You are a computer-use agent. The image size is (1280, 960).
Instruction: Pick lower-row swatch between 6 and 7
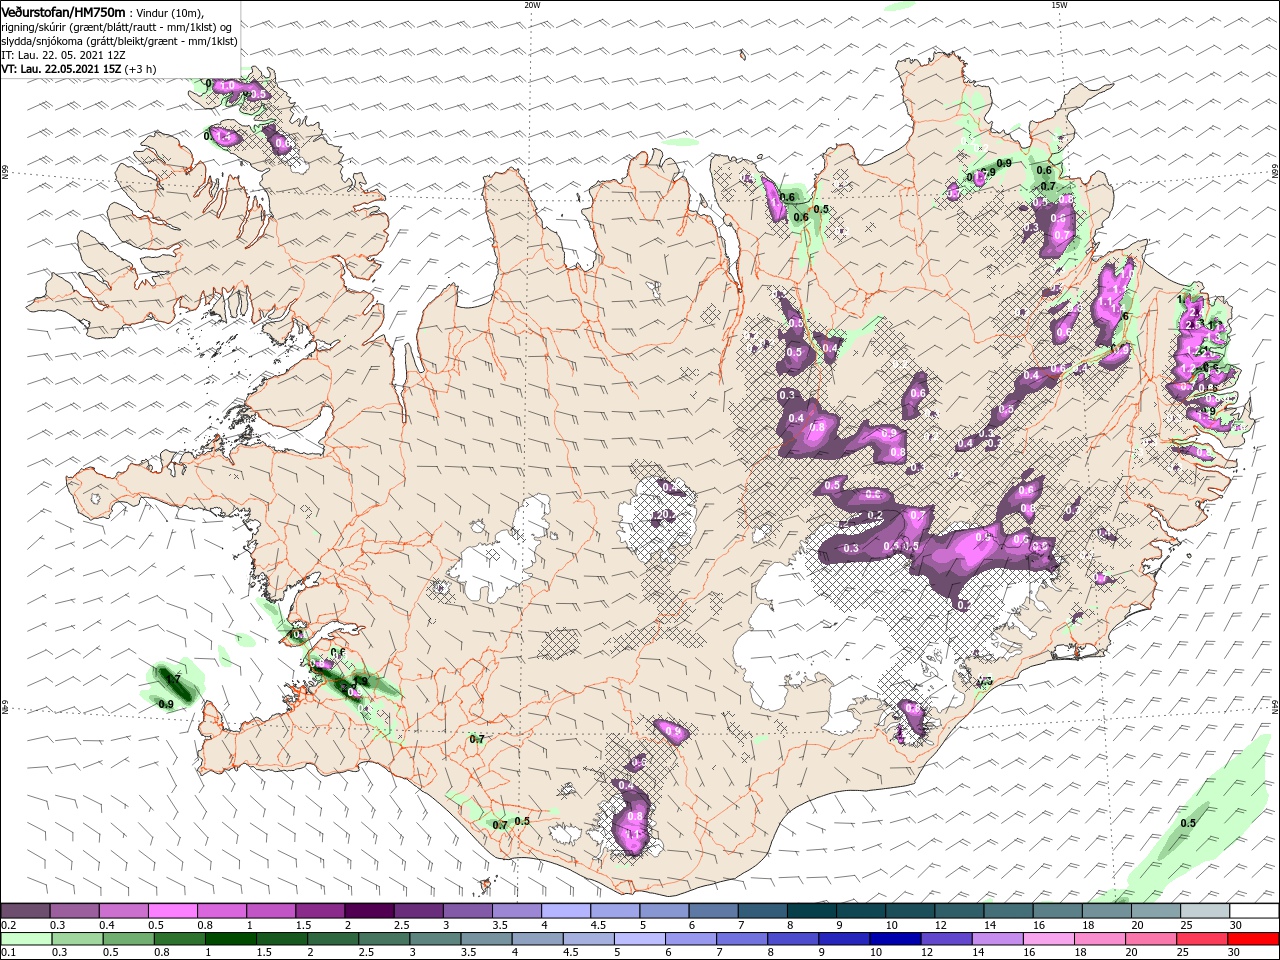[x=690, y=939]
